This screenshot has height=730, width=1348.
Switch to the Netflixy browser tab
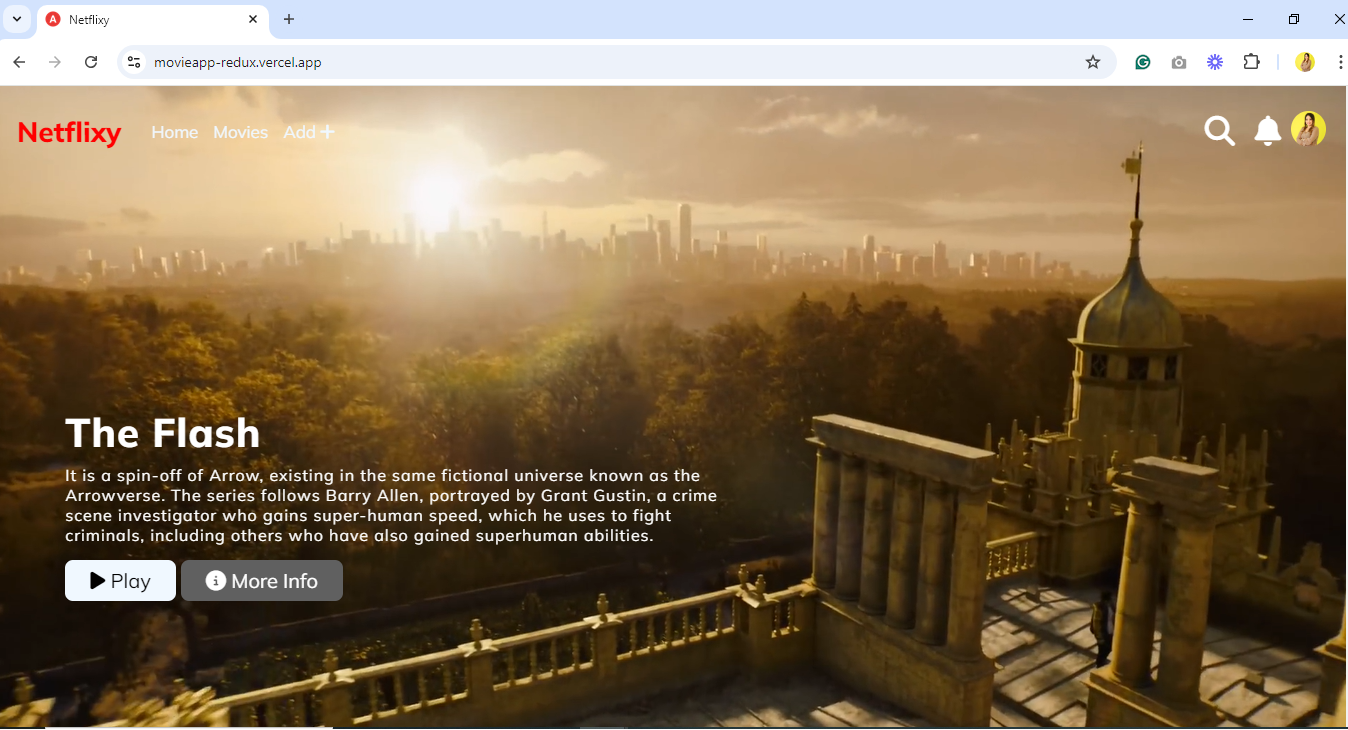[x=153, y=19]
